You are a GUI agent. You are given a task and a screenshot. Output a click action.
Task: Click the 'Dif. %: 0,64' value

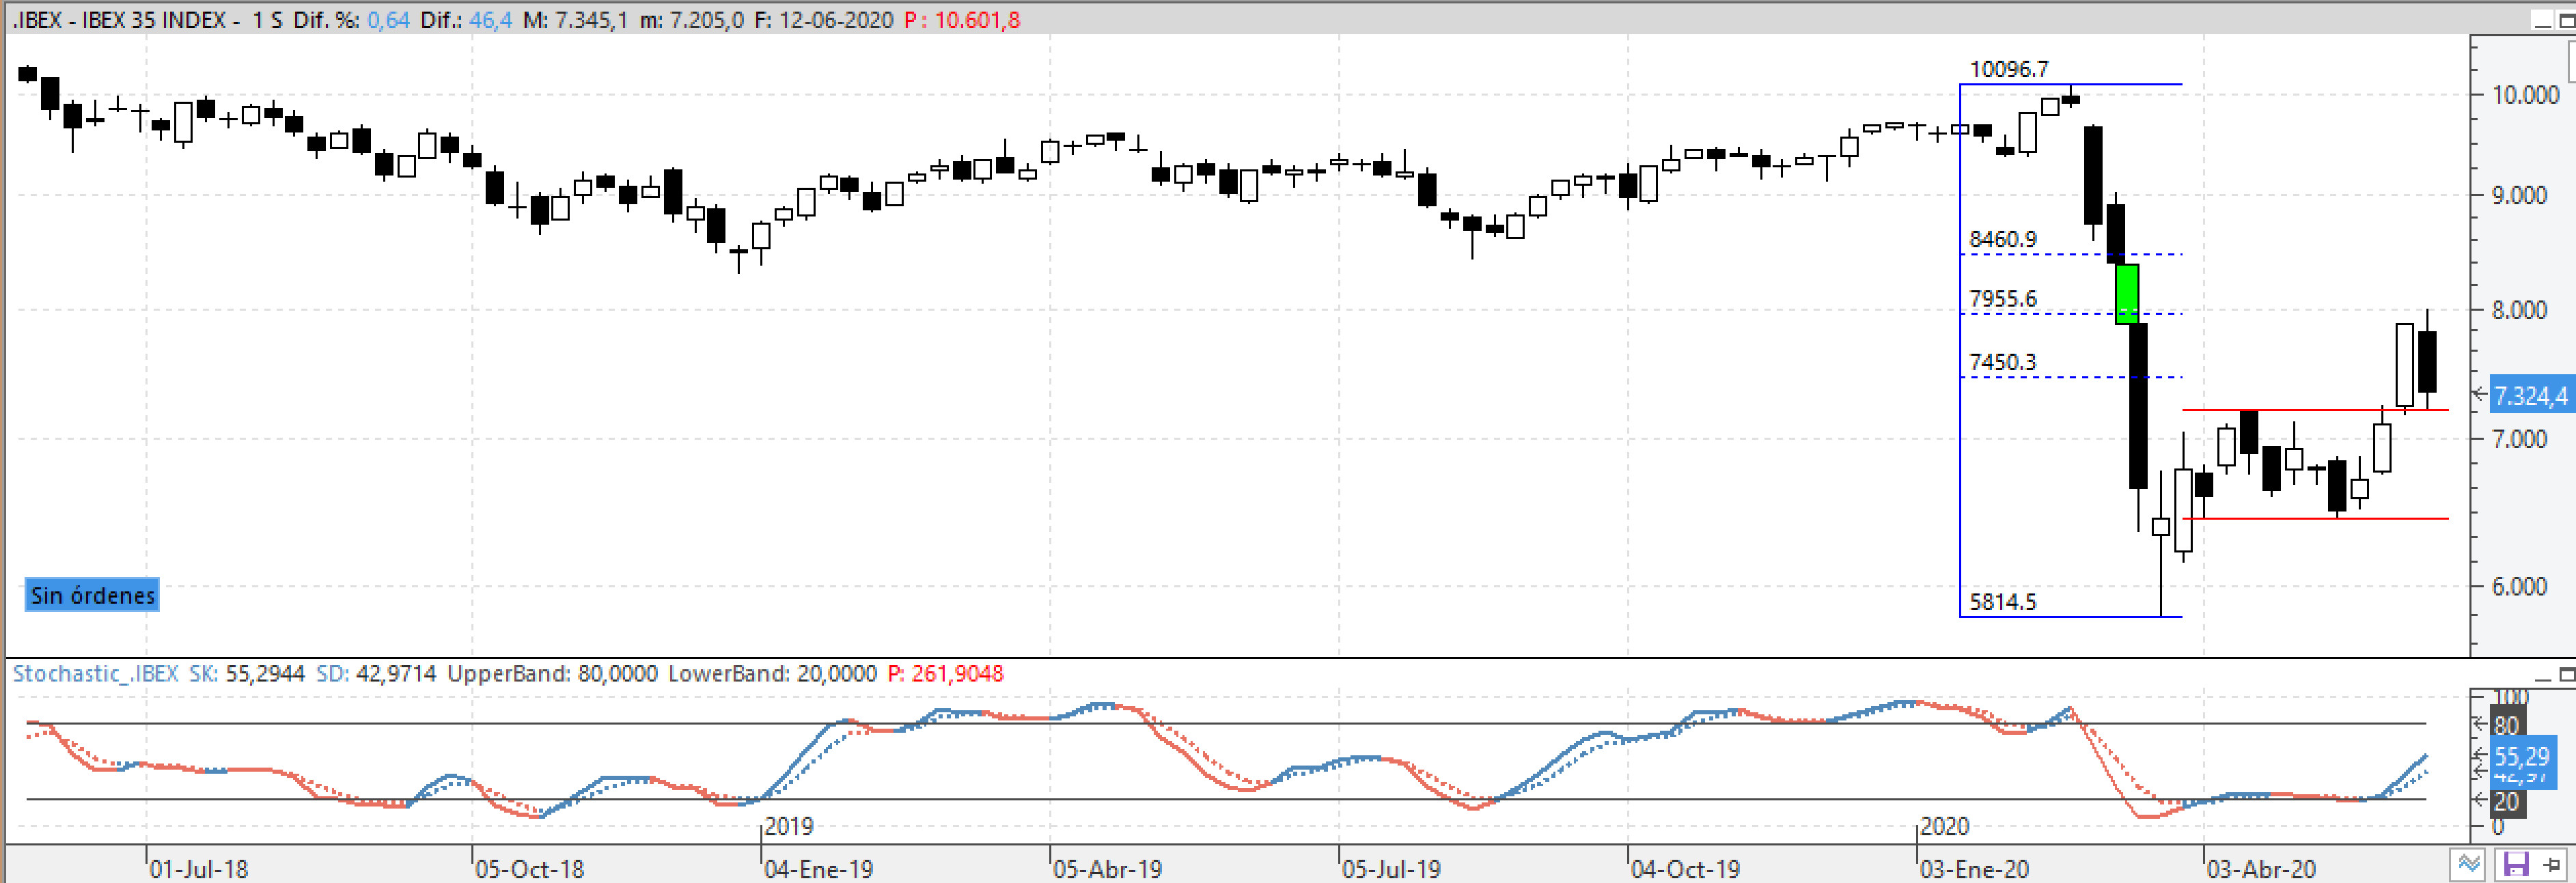click(351, 20)
